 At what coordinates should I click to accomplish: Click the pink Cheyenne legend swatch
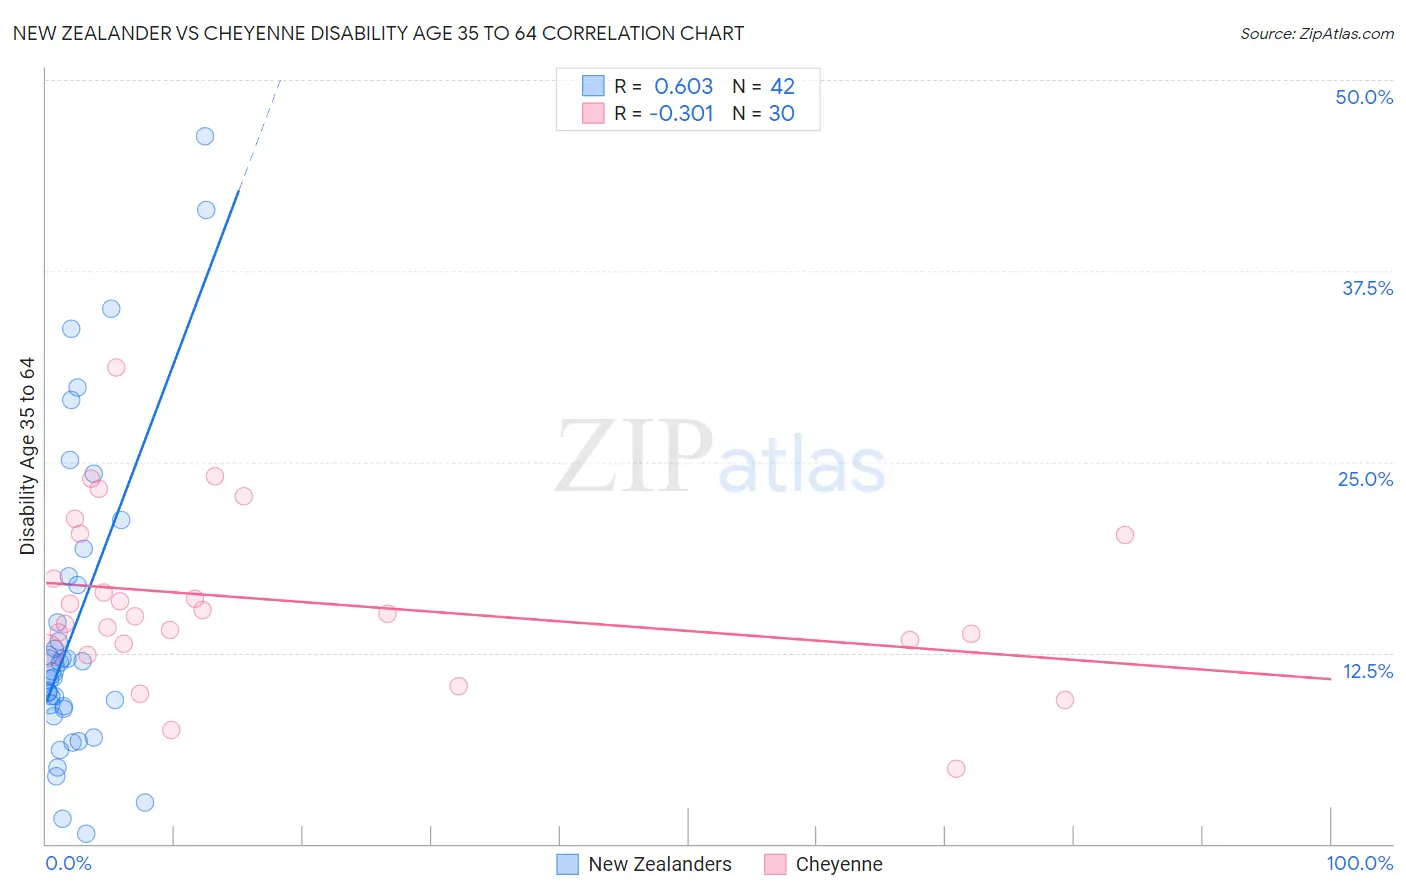pyautogui.click(x=775, y=864)
